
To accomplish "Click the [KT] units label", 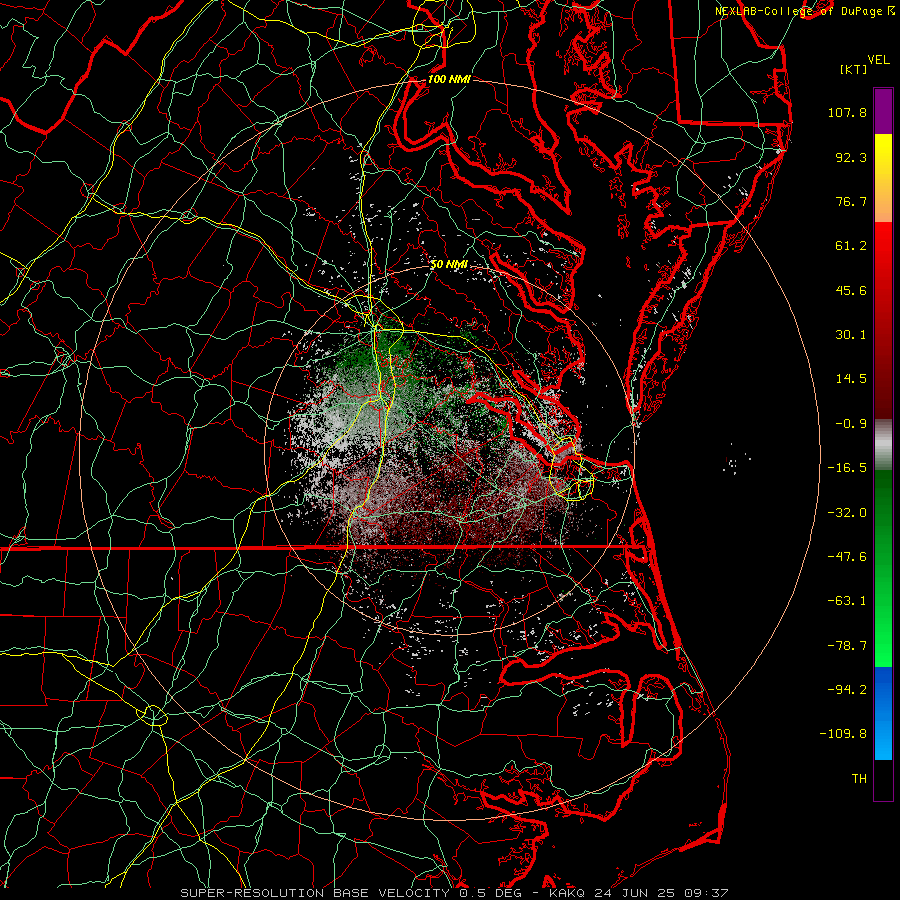I will pyautogui.click(x=853, y=69).
